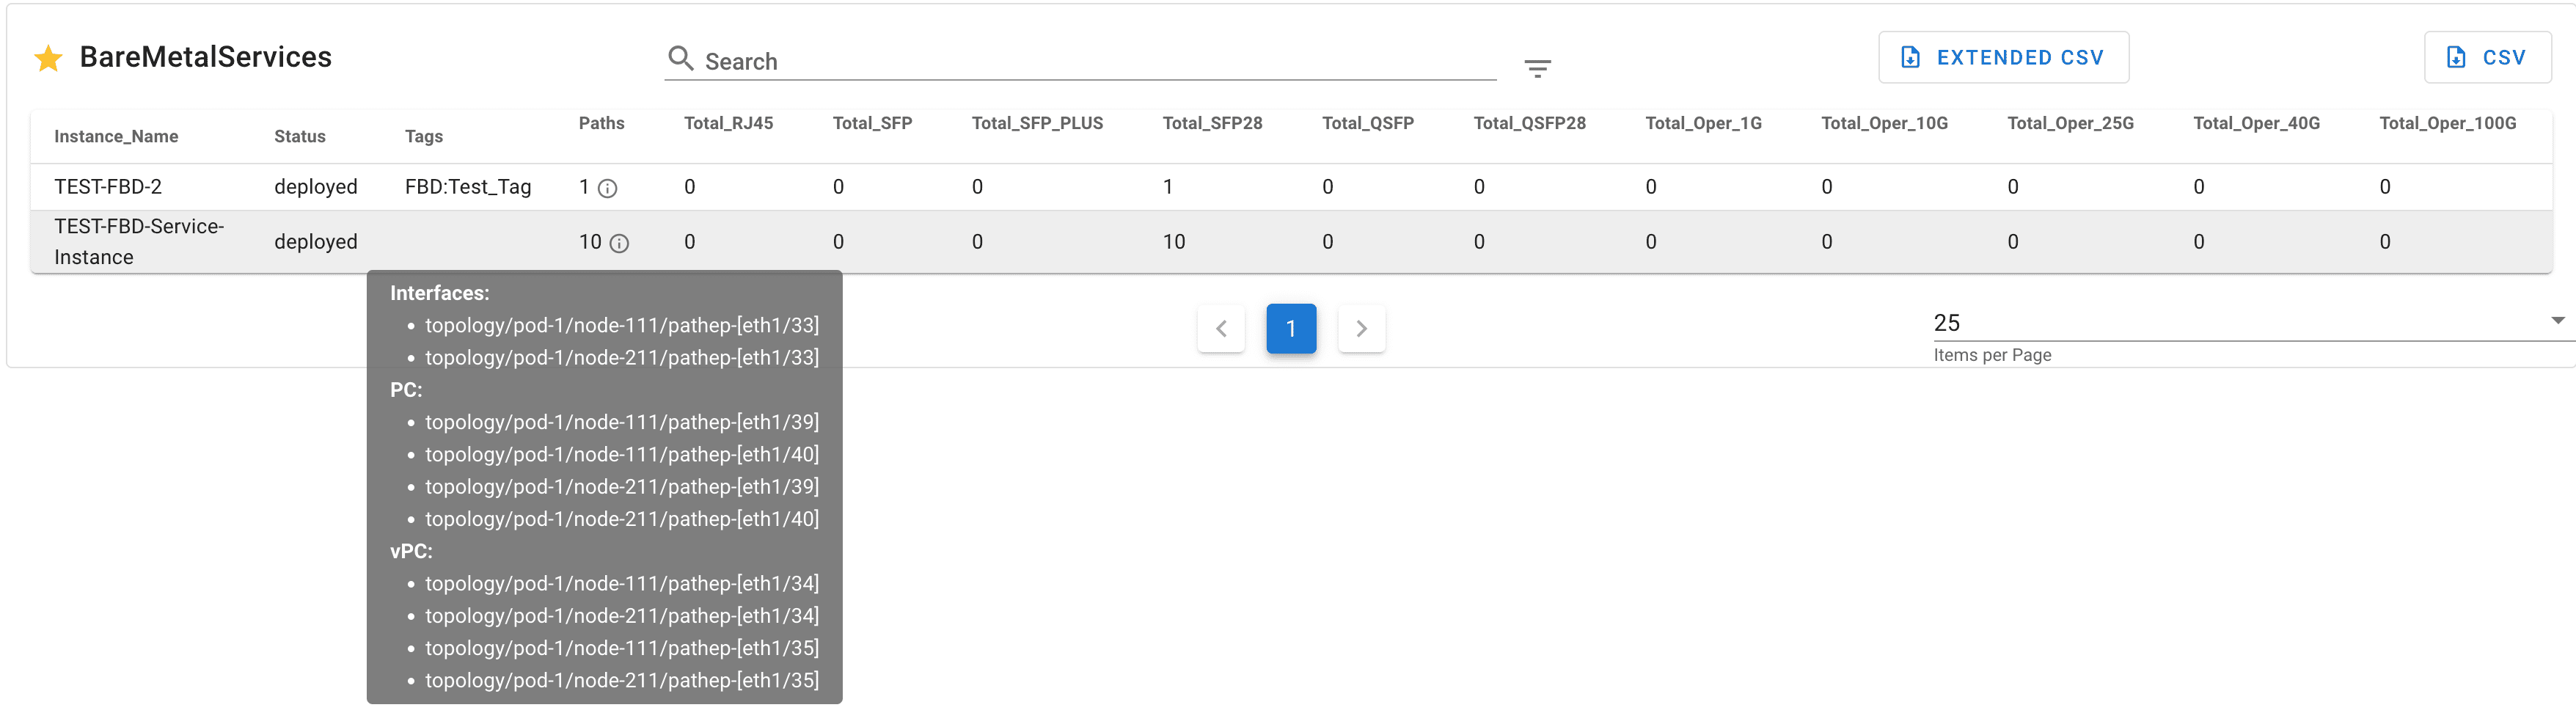Click the BareMetalServices page title
This screenshot has height=713, width=2576.
206,57
